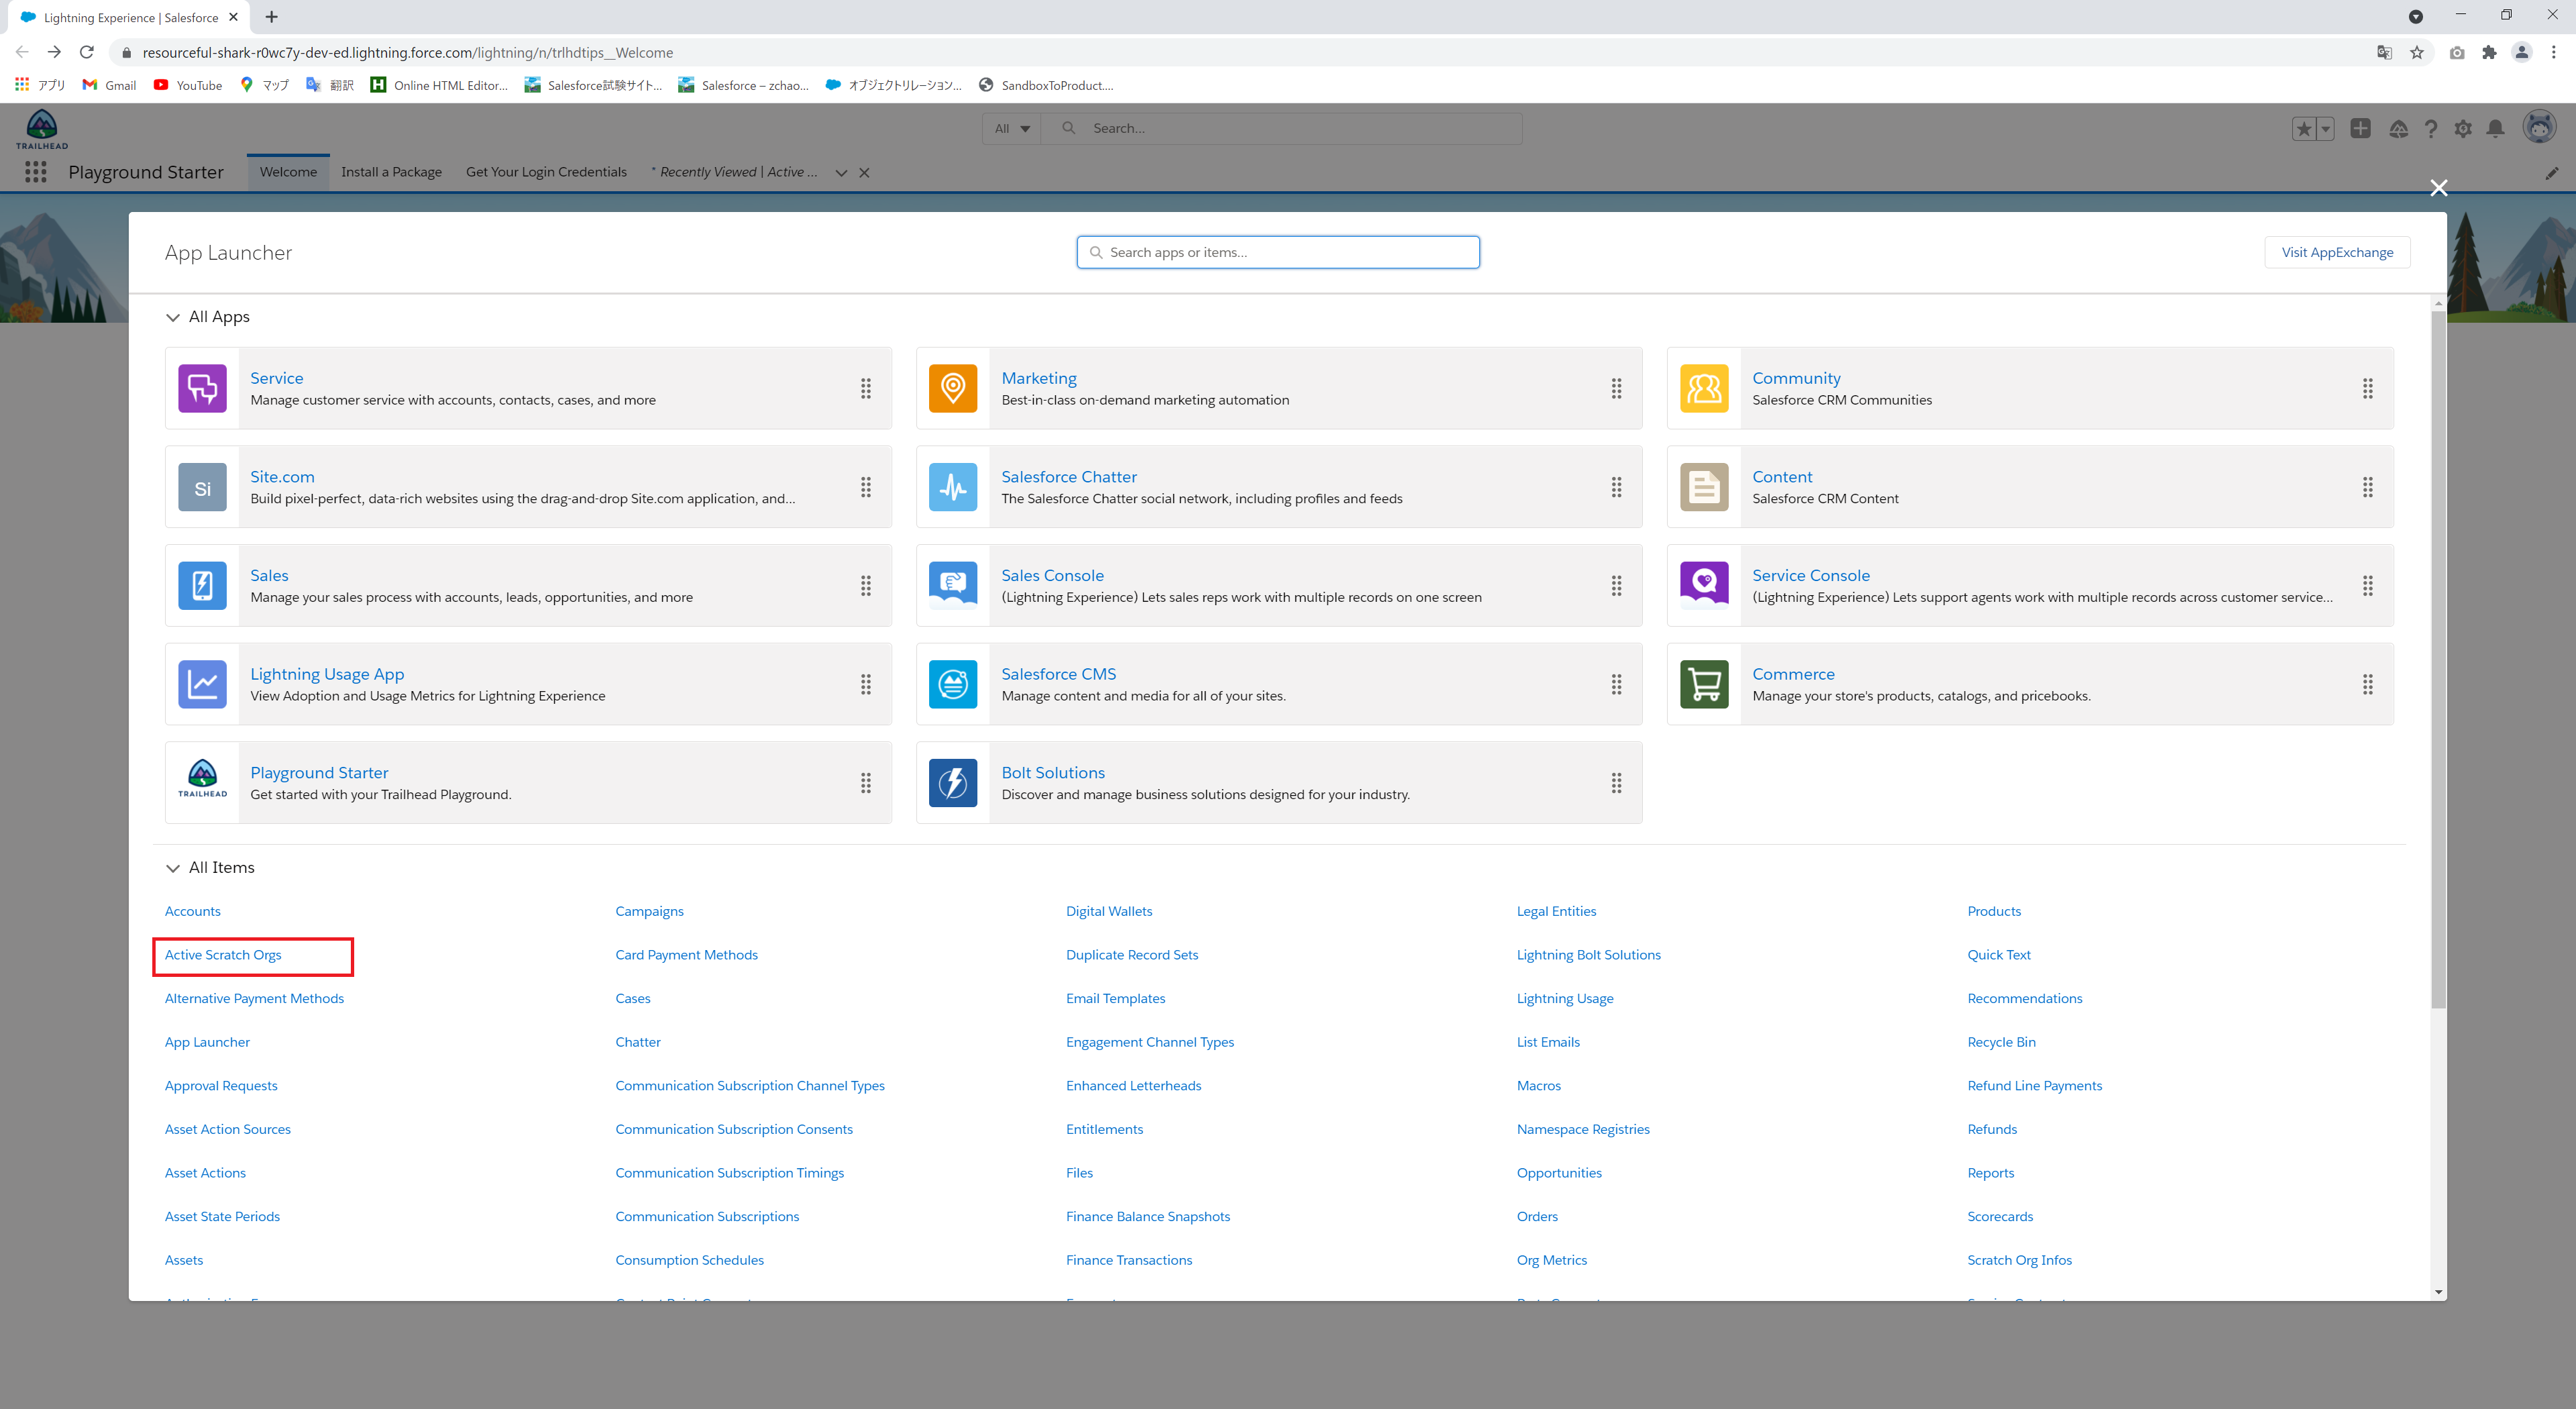Open the YouTube bookmark
The height and width of the screenshot is (1409, 2576).
pos(187,85)
